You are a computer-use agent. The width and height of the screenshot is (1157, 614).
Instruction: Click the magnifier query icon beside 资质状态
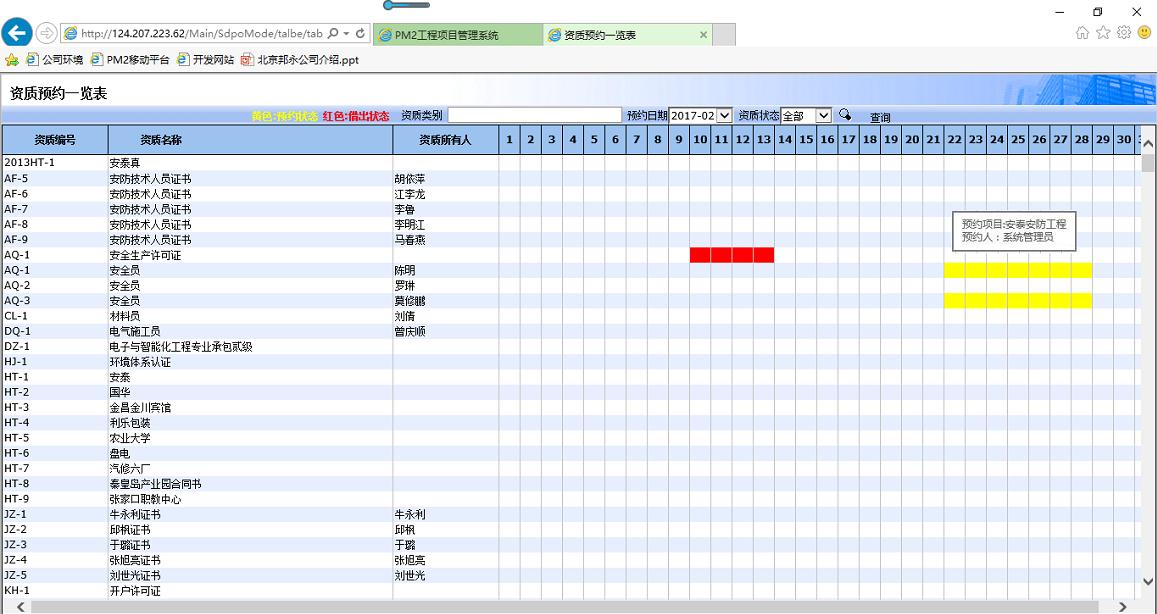[845, 115]
